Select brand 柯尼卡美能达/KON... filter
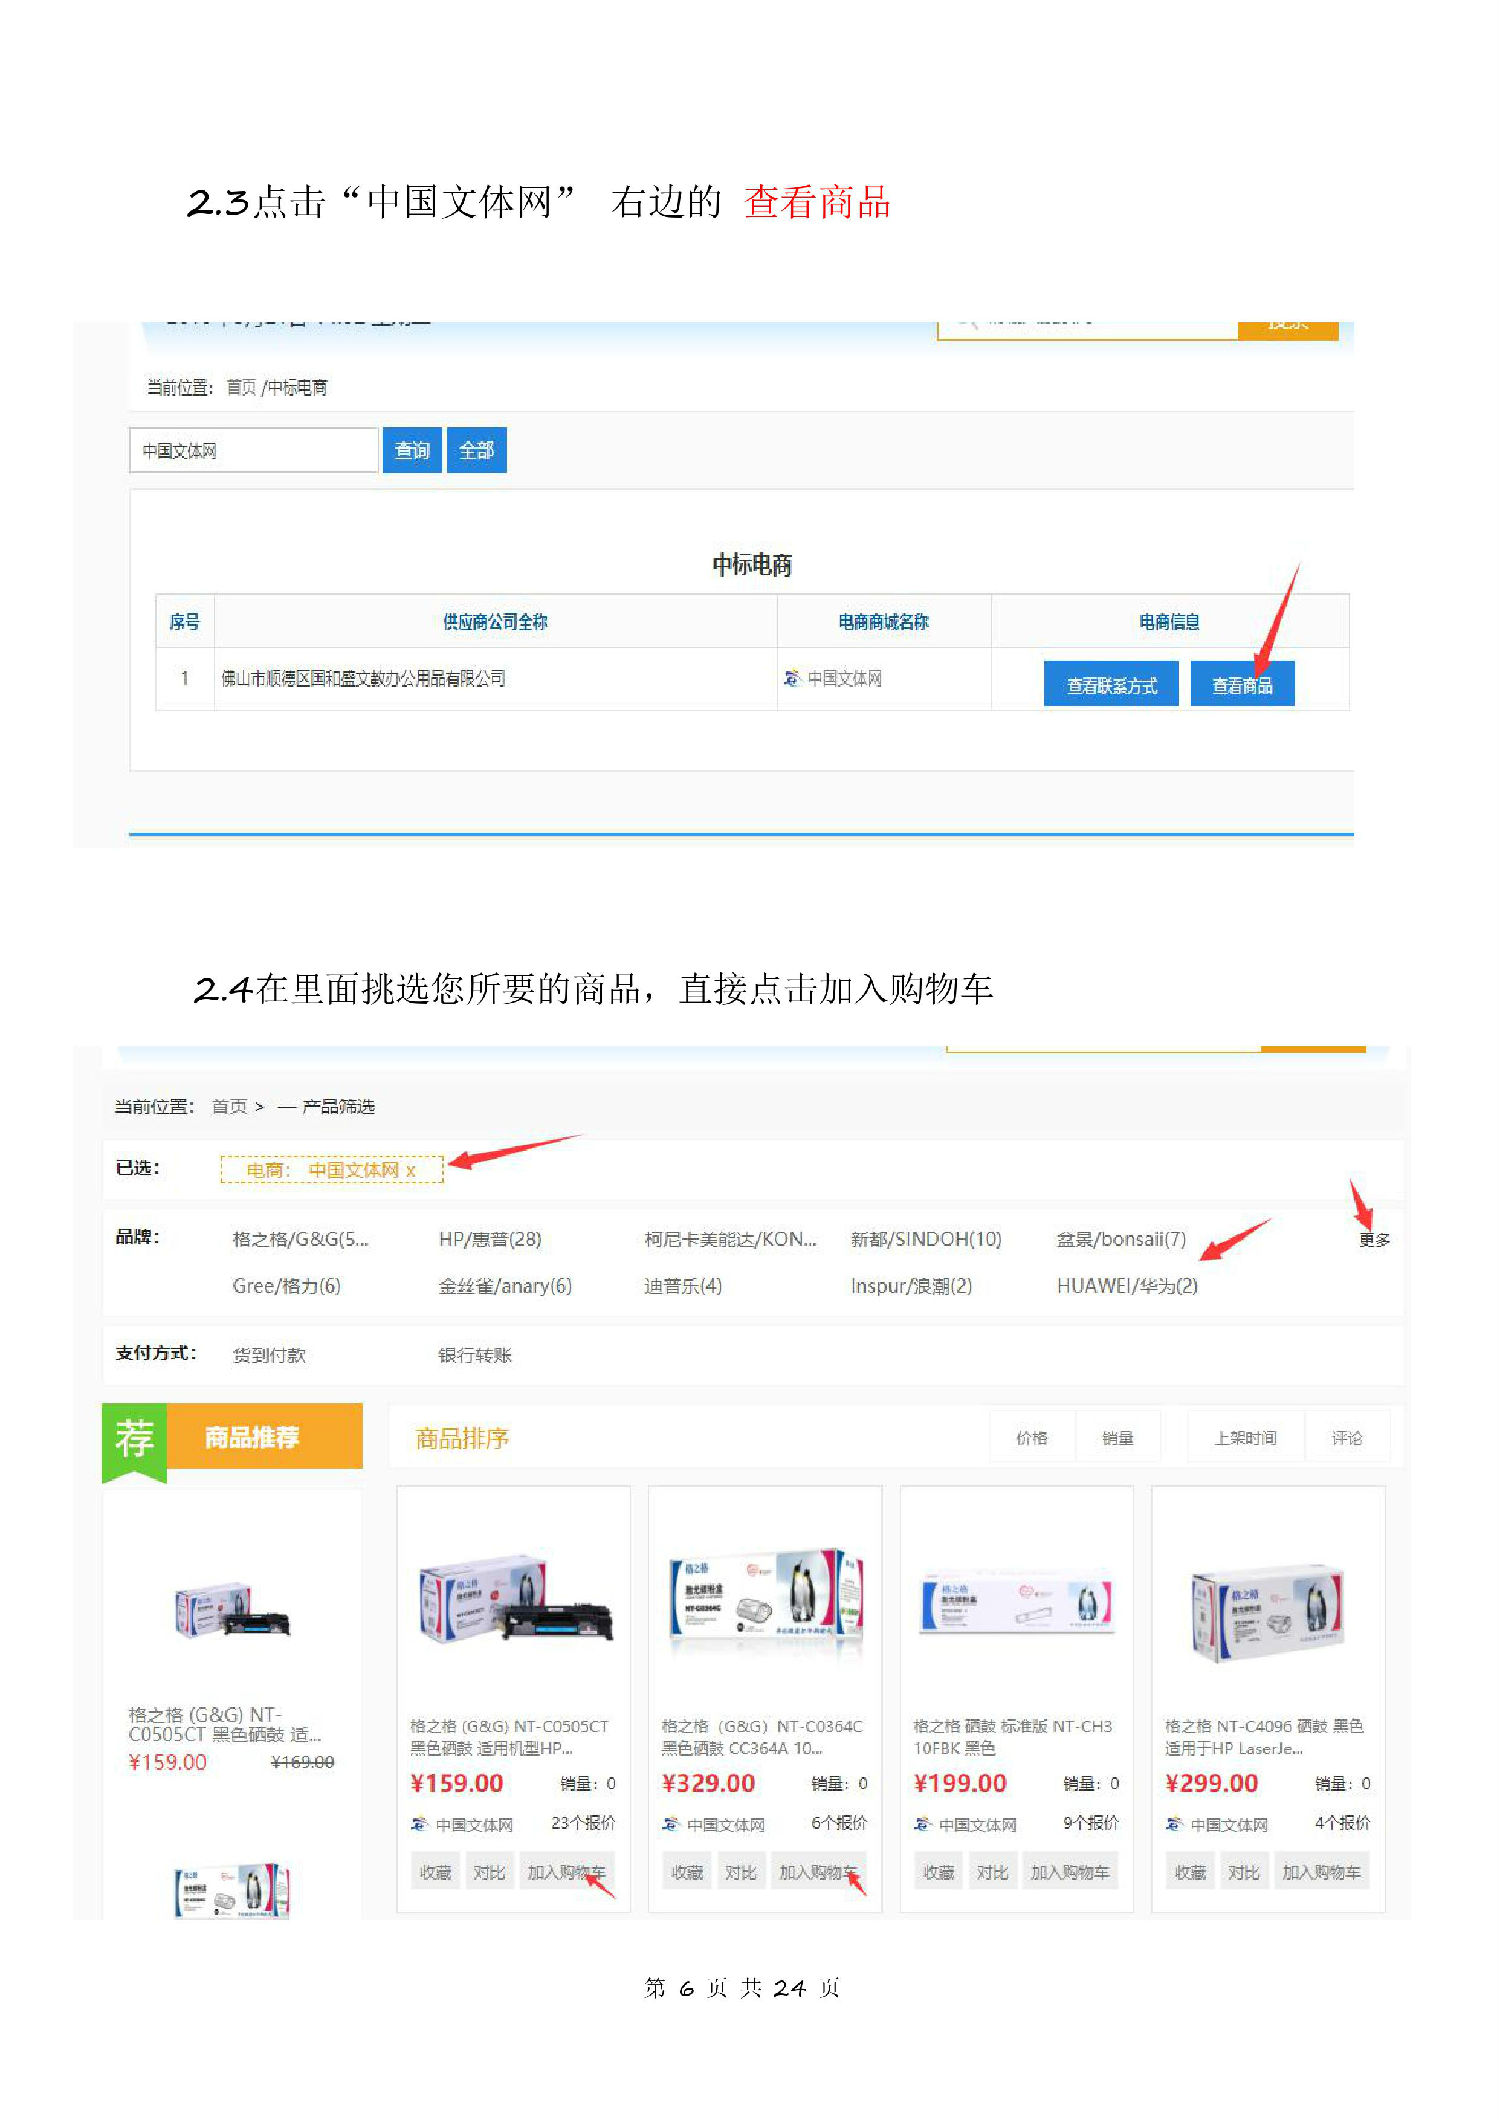Image resolution: width=1500 pixels, height=2120 pixels. tap(730, 1239)
